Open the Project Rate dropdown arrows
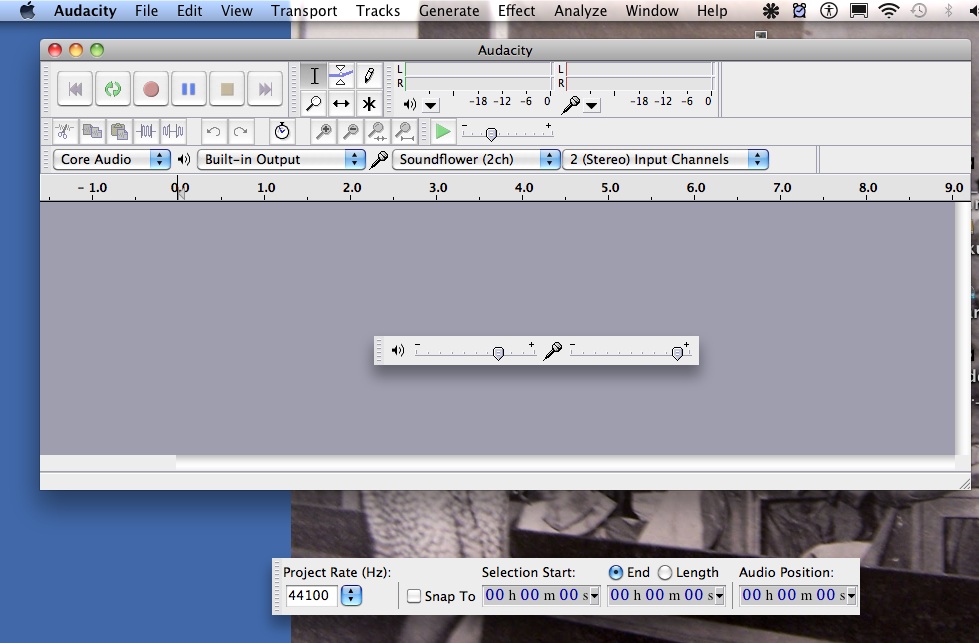979x643 pixels. coord(351,595)
